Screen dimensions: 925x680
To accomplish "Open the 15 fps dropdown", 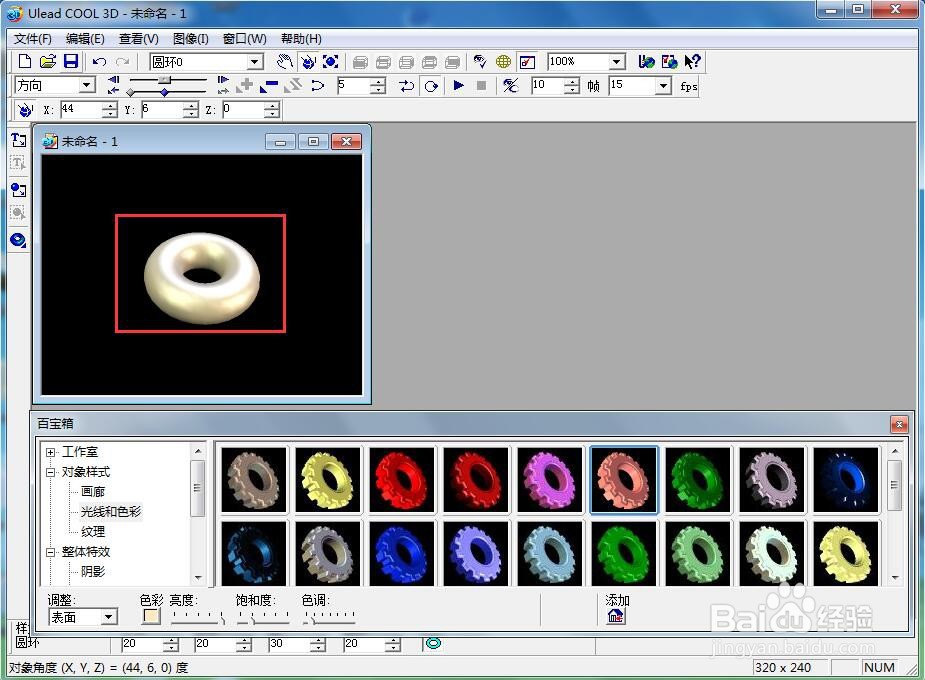I will click(664, 86).
